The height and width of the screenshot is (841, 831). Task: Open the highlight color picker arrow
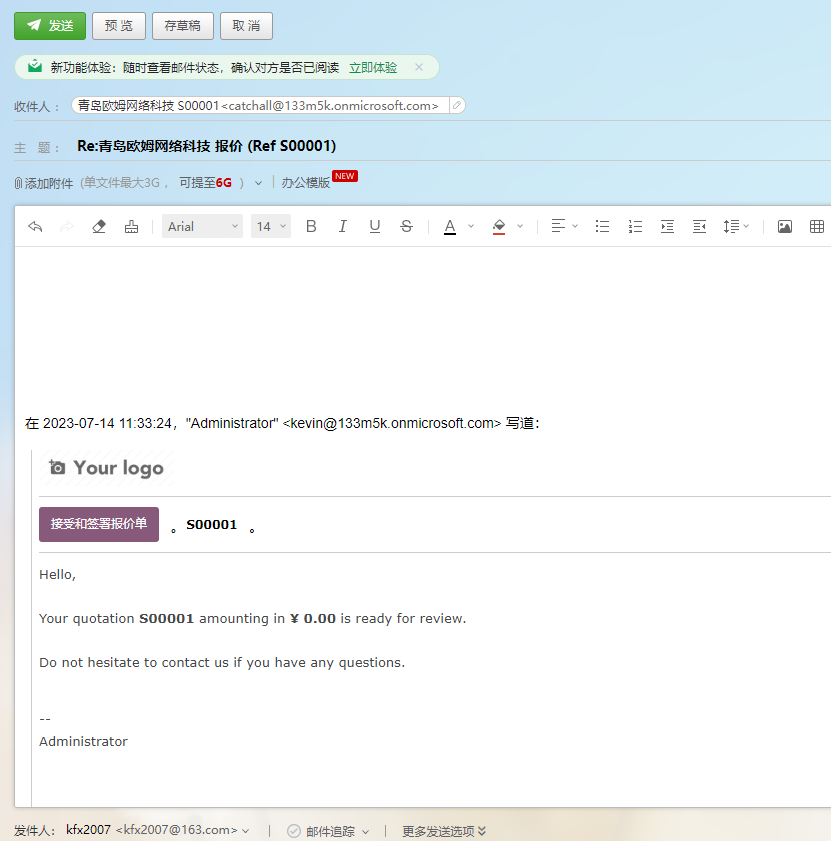point(520,226)
